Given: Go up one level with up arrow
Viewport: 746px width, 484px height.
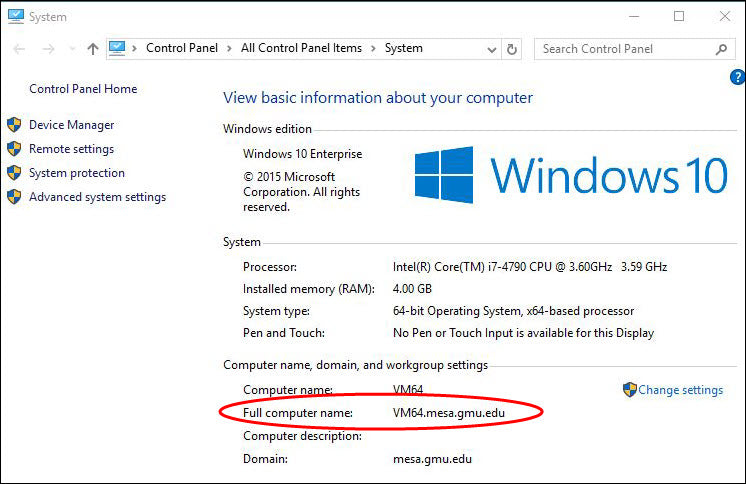Looking at the screenshot, I should click(93, 48).
